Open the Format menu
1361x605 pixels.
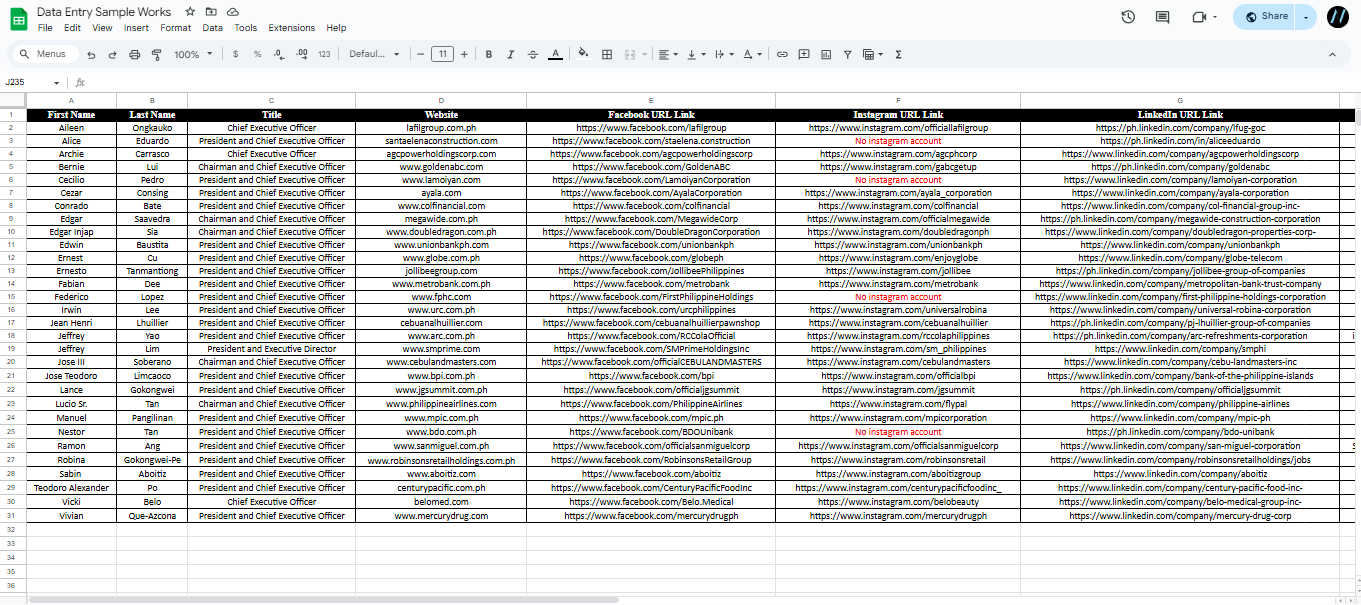175,28
